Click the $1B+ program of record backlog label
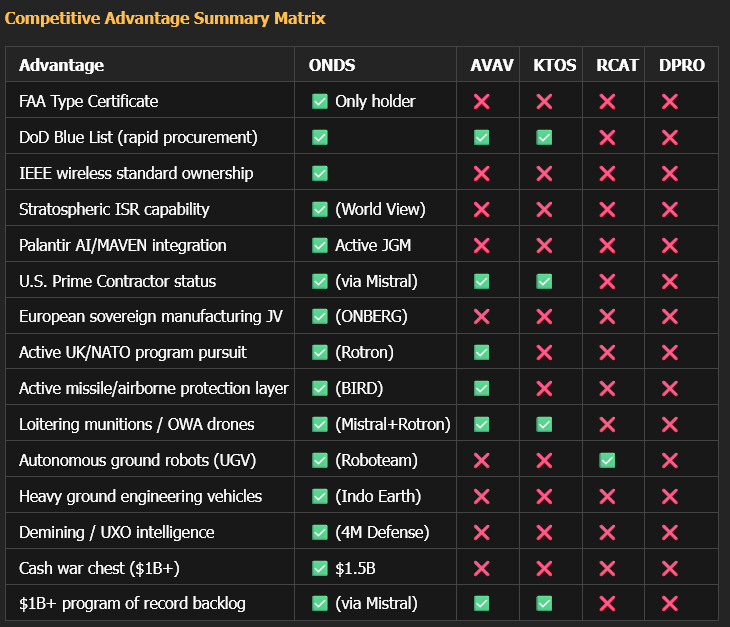Viewport: 730px width, 627px height. (x=132, y=603)
